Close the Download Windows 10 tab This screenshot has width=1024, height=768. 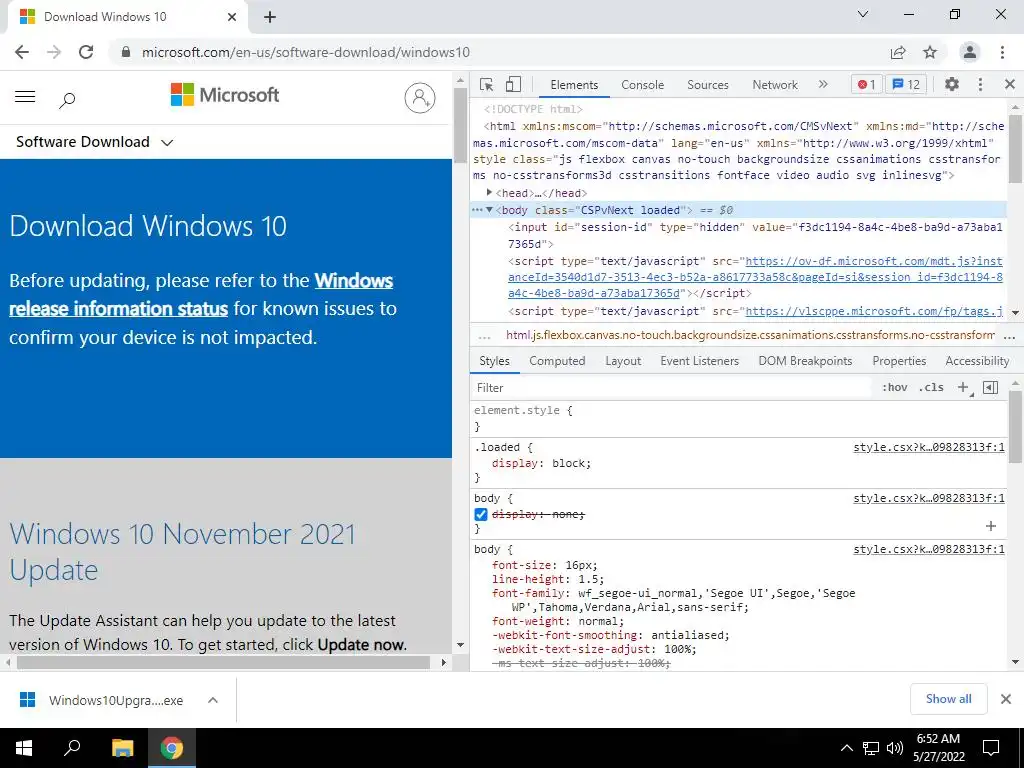tap(232, 17)
